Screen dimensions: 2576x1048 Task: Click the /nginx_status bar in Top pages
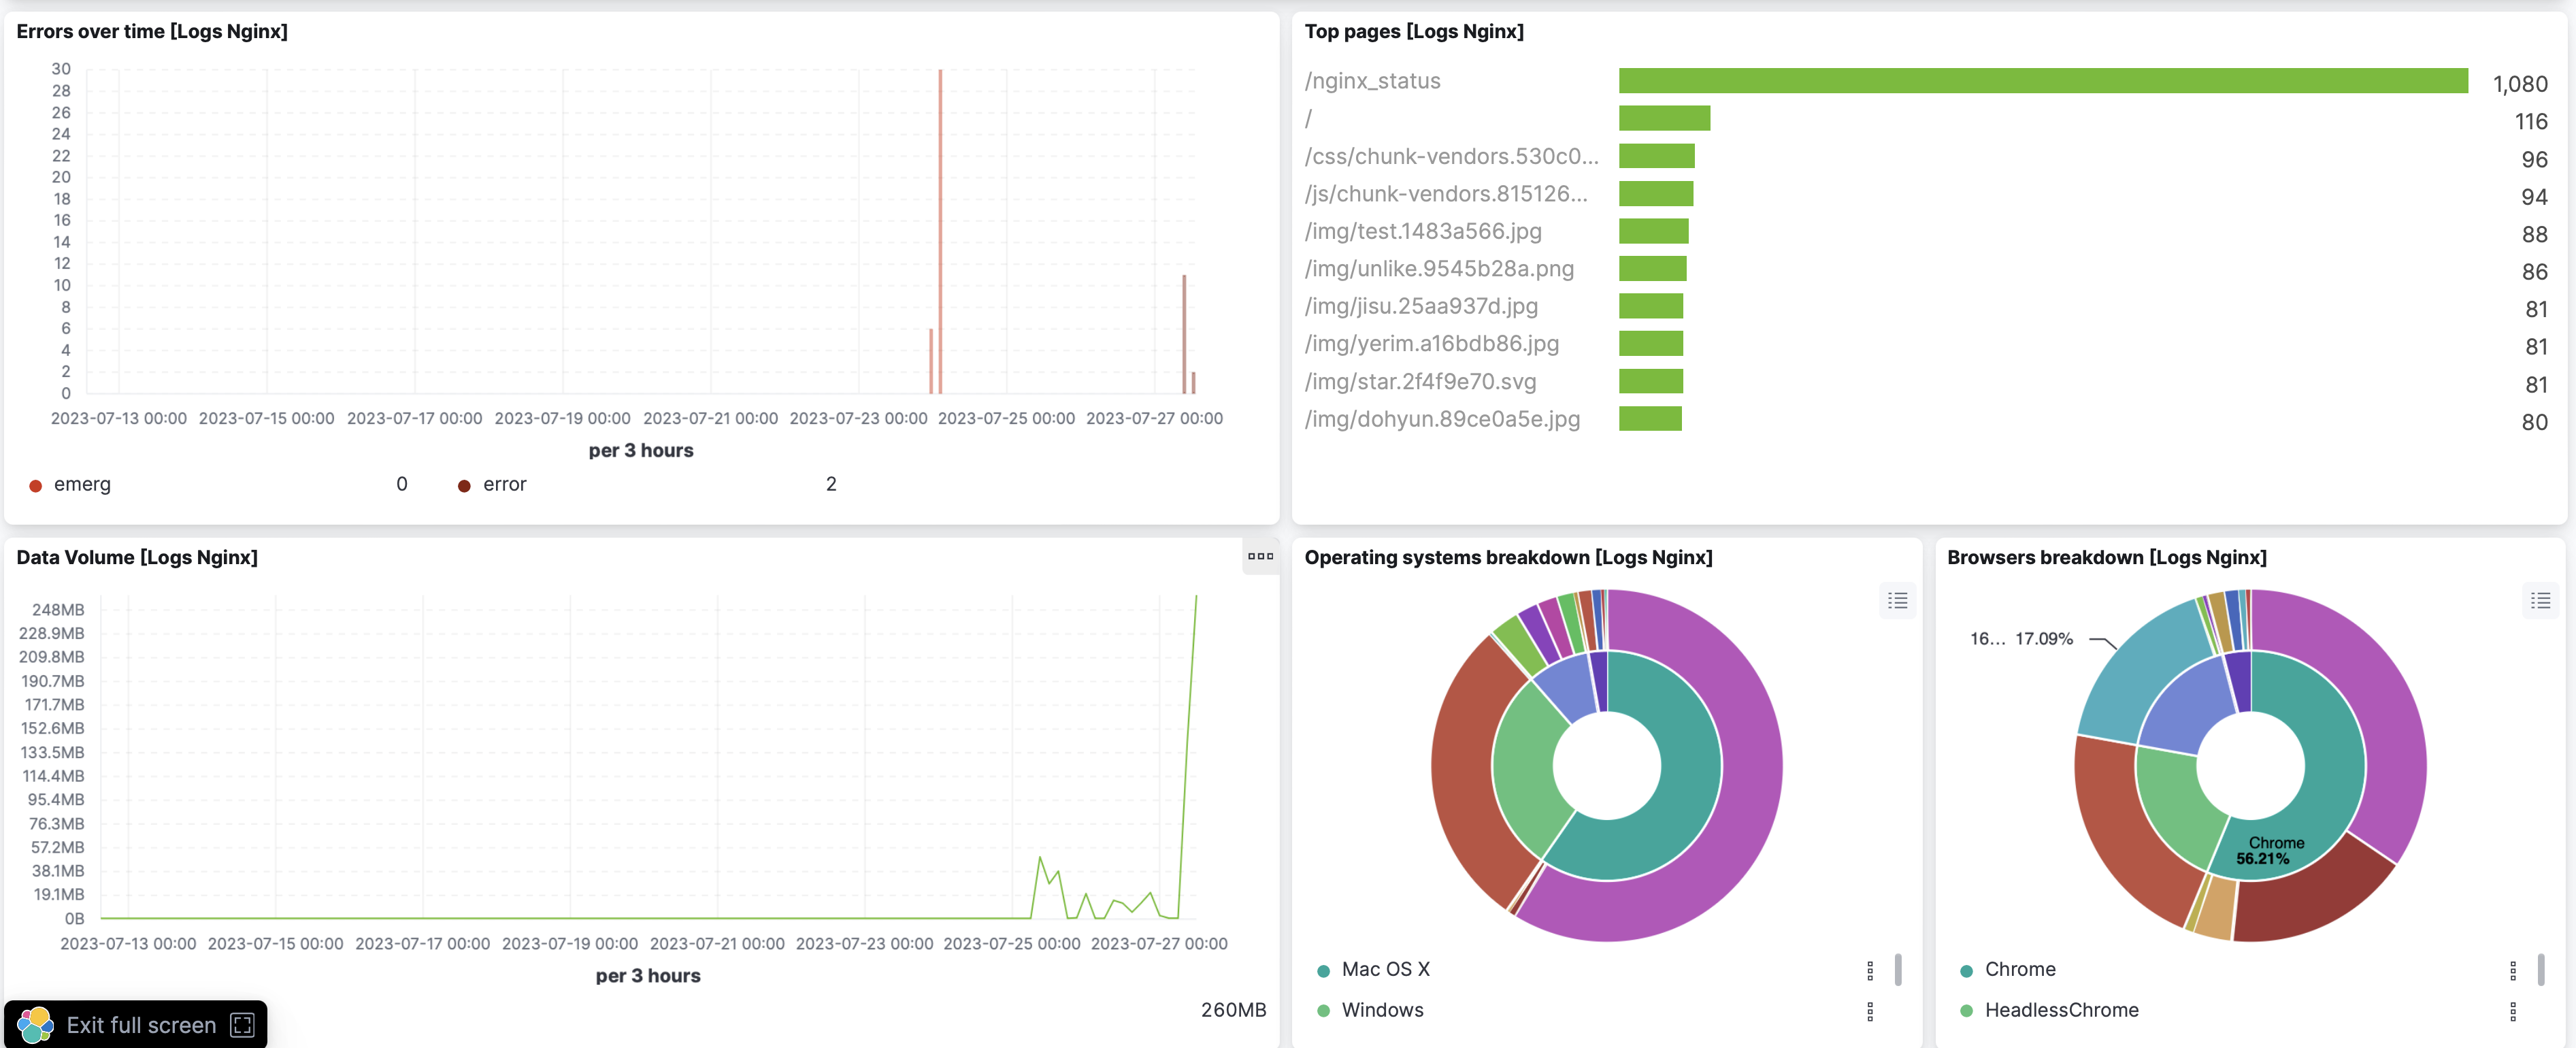[2042, 81]
